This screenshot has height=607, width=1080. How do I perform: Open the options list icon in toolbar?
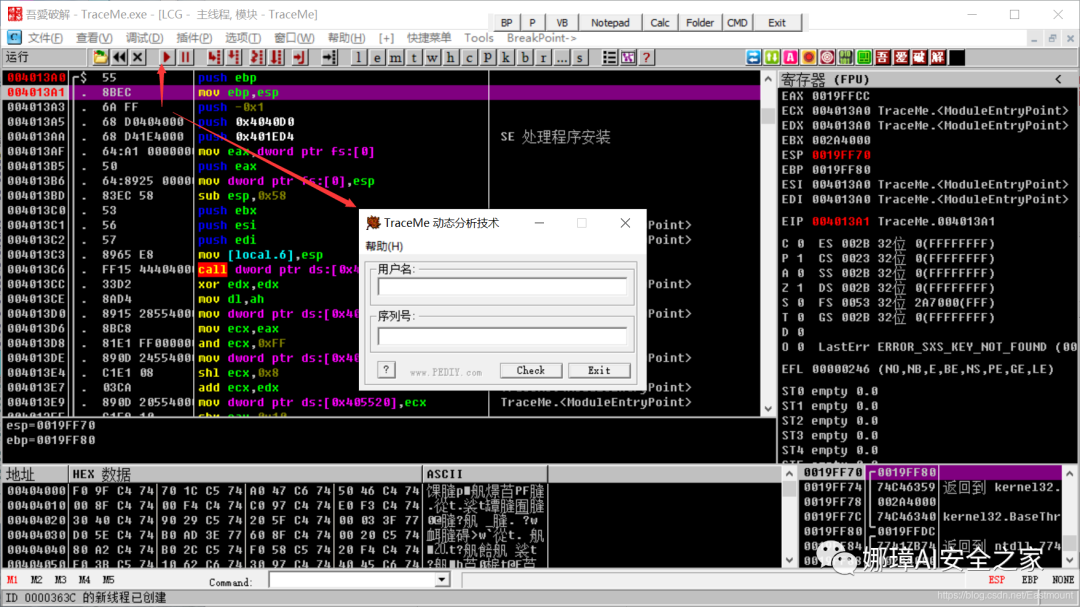coord(610,57)
